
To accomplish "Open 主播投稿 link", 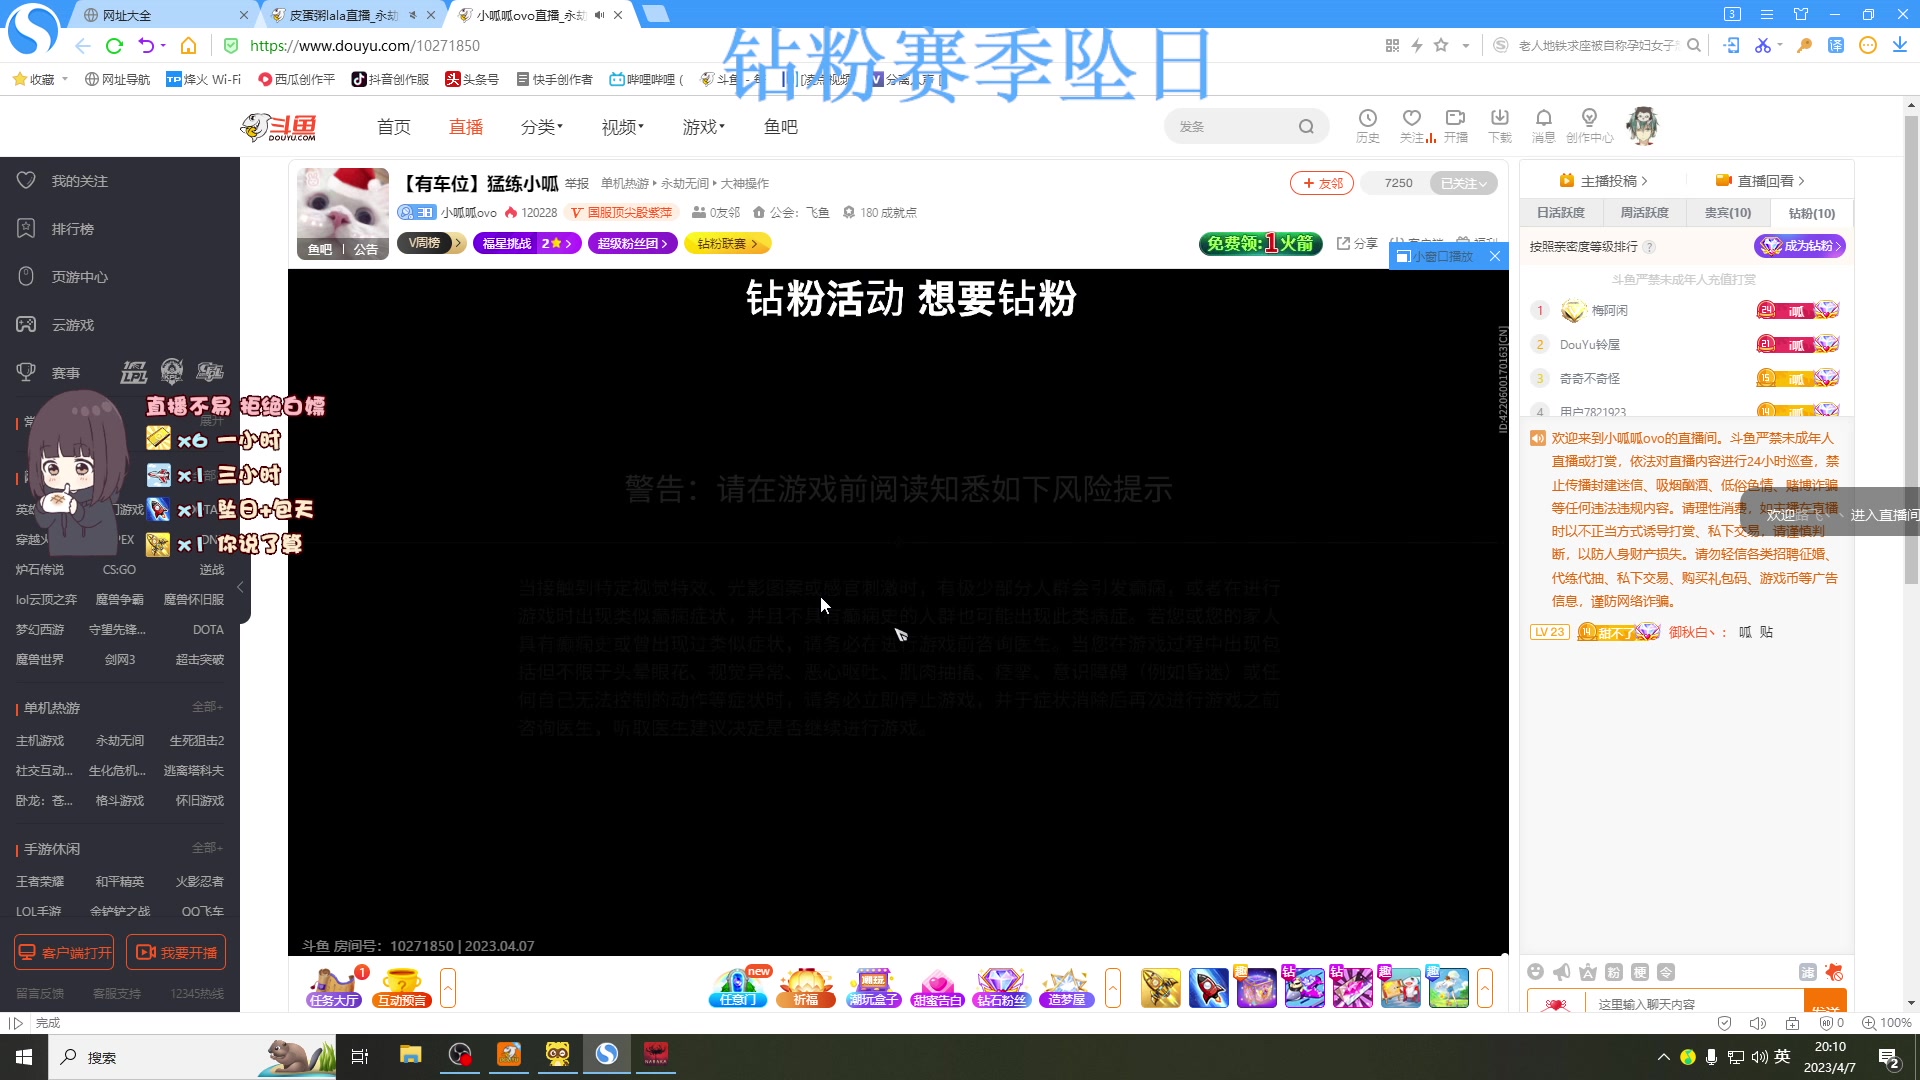I will [1603, 181].
